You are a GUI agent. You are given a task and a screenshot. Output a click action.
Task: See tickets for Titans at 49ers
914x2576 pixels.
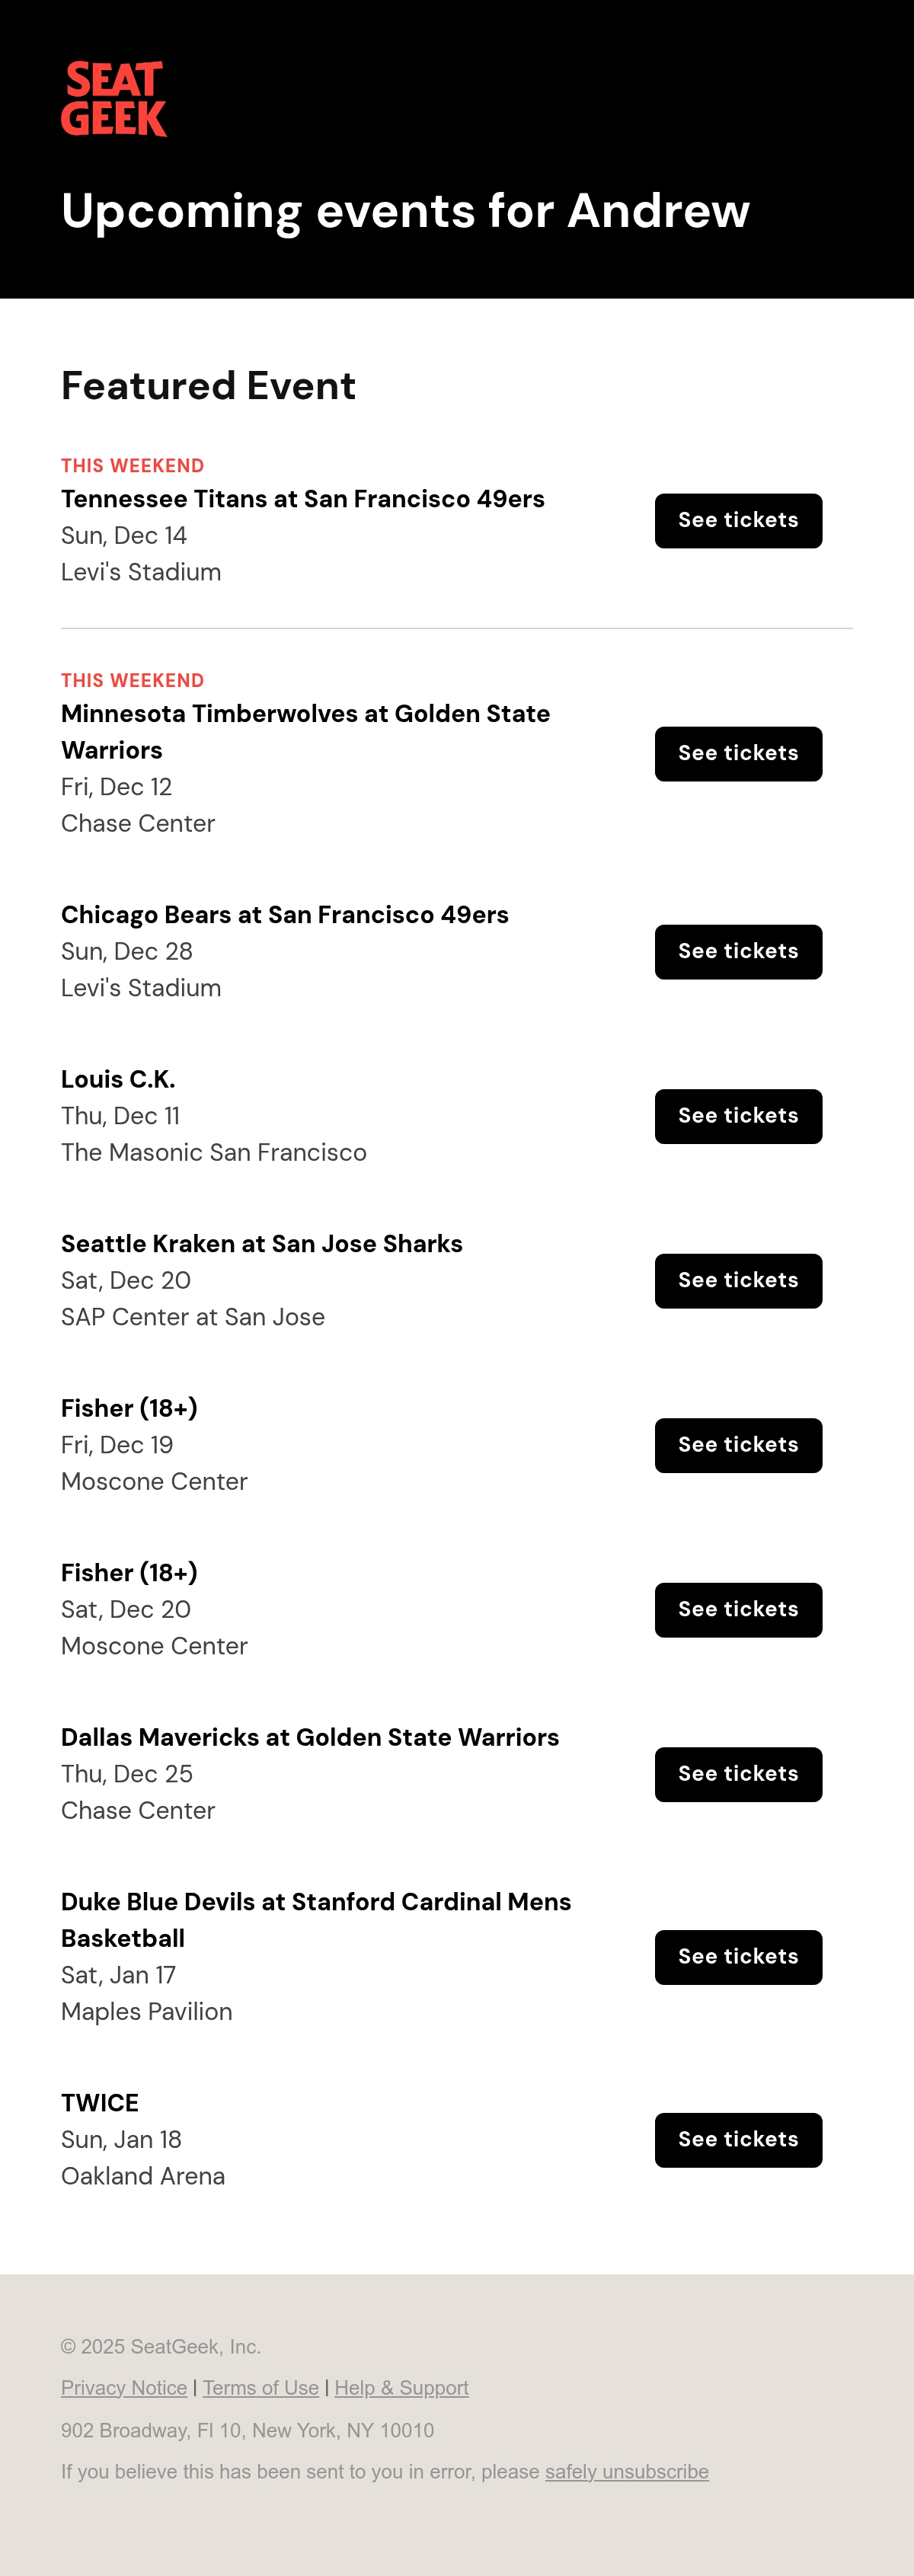tap(738, 521)
